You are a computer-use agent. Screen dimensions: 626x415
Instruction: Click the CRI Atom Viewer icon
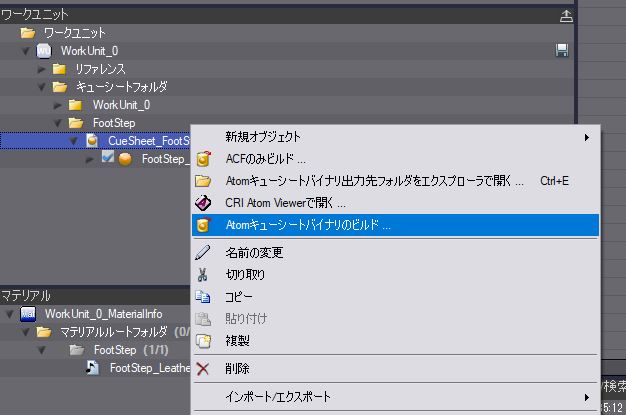[203, 203]
